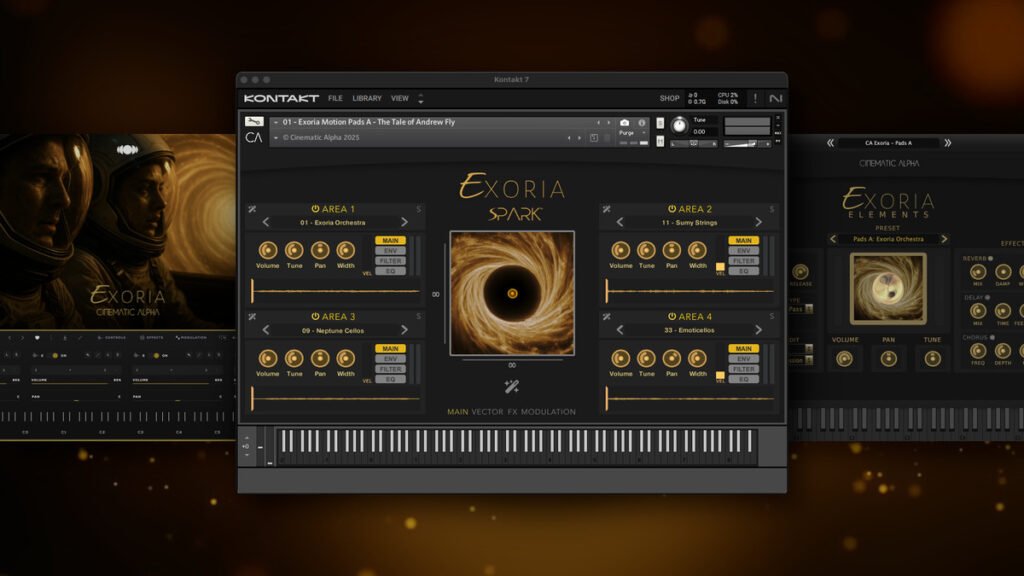Open the LIBRARY menu in Kontakt

click(x=366, y=98)
